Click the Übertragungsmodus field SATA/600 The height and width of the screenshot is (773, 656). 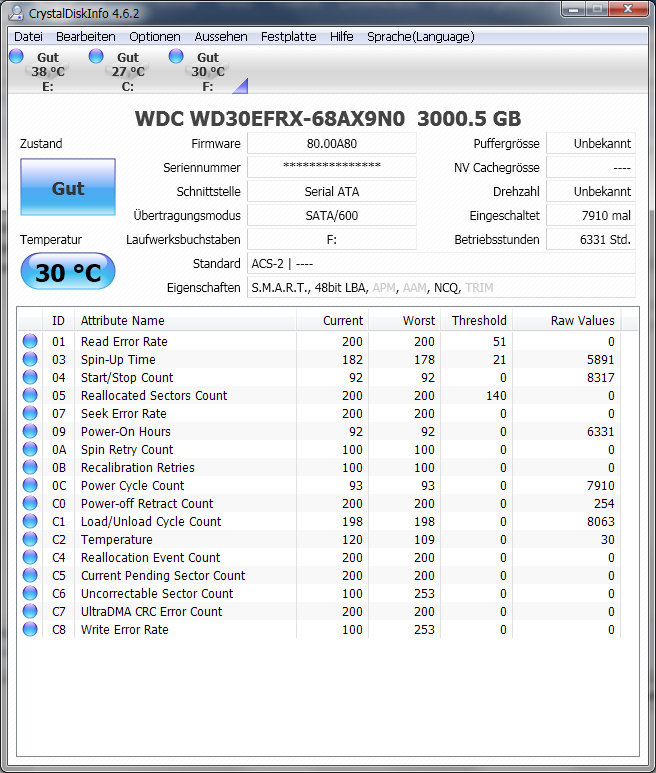[332, 215]
